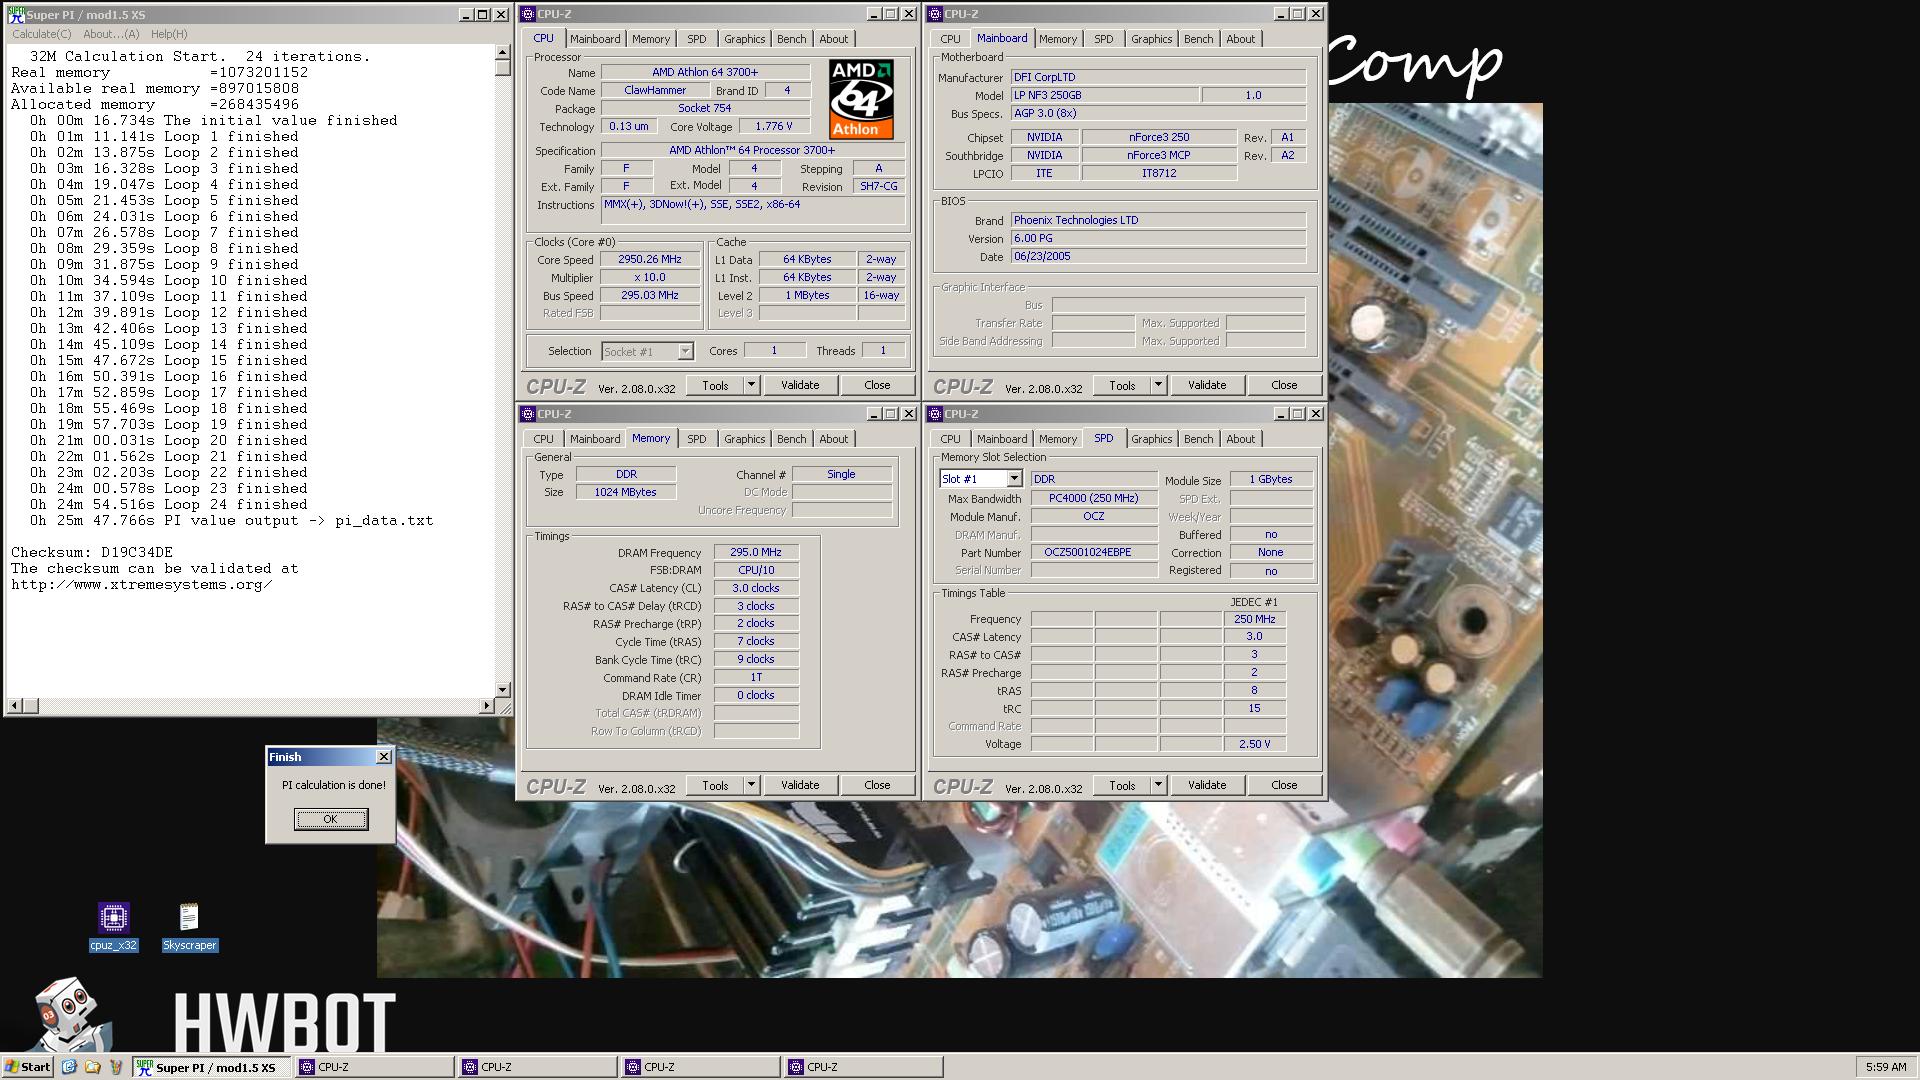Click the Core Speed value field
The height and width of the screenshot is (1080, 1920).
tap(649, 259)
